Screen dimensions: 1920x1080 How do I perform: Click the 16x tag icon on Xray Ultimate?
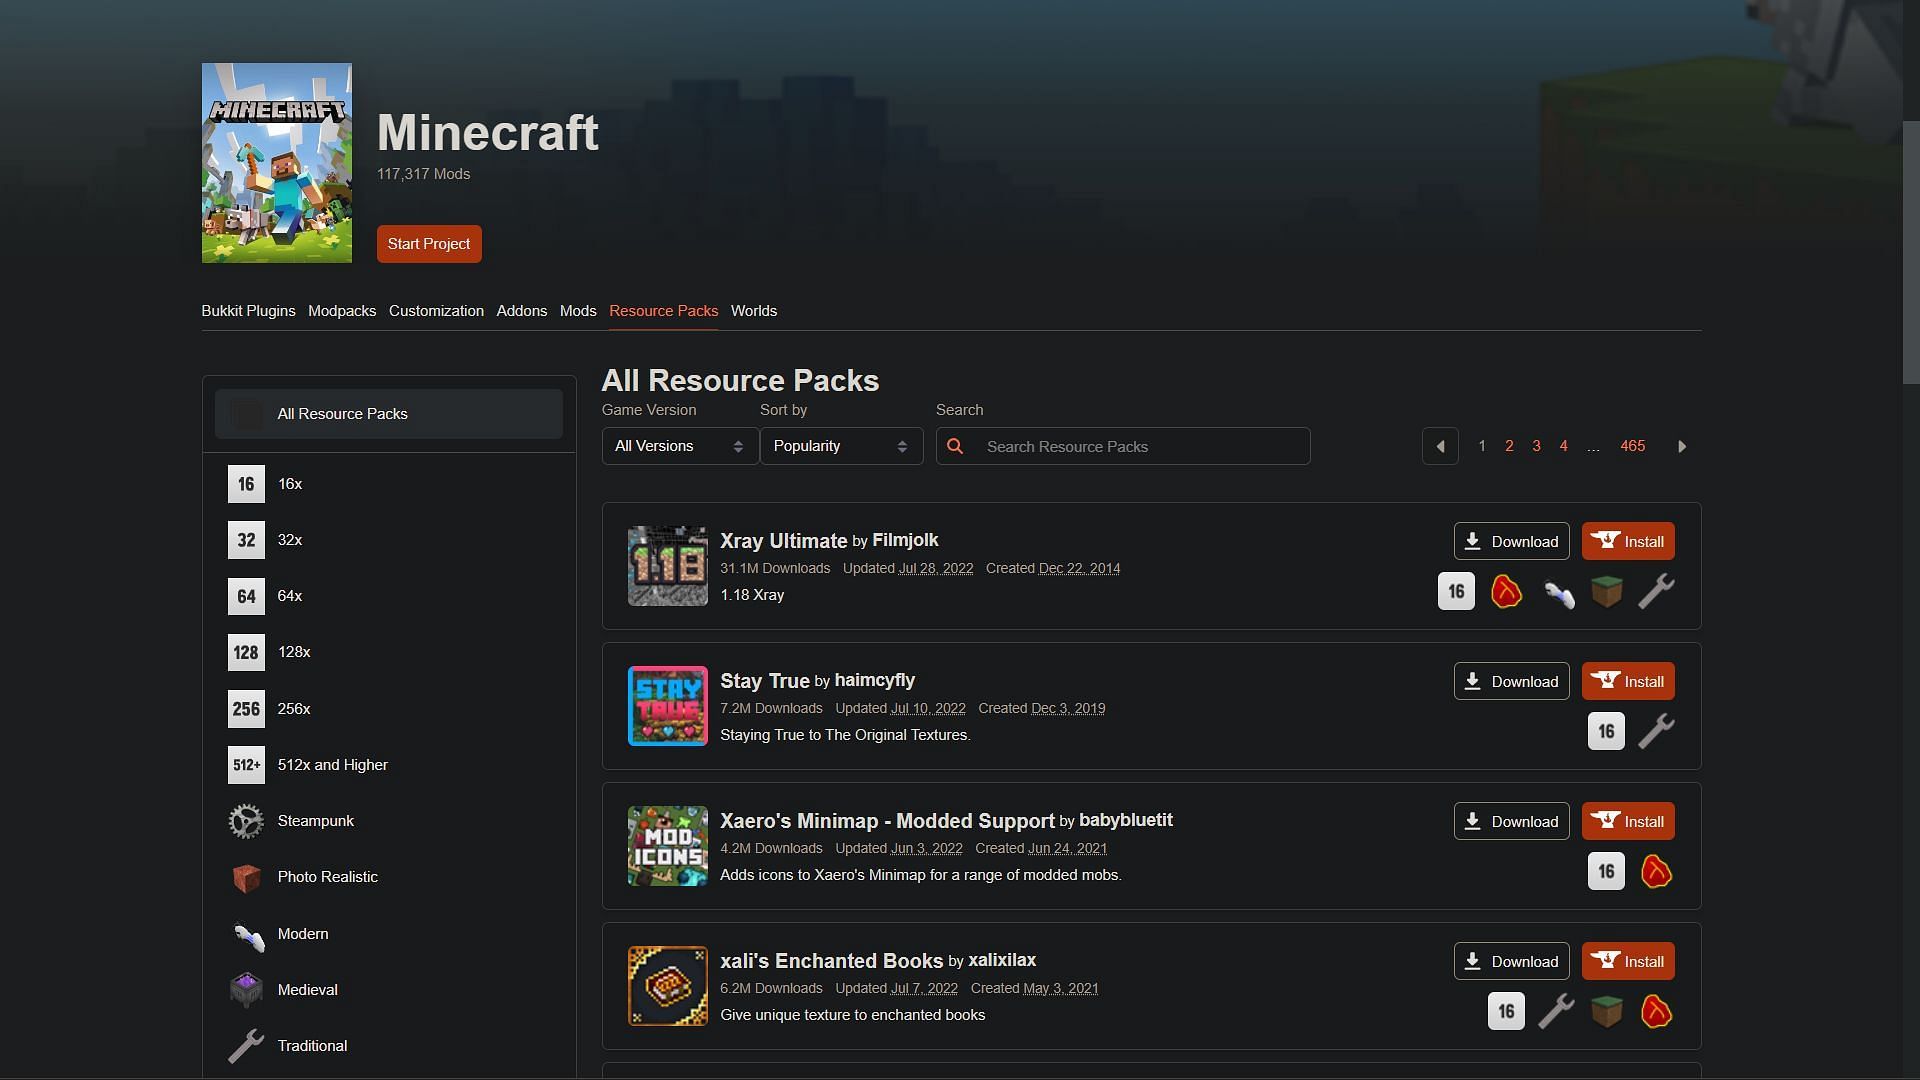click(x=1456, y=591)
